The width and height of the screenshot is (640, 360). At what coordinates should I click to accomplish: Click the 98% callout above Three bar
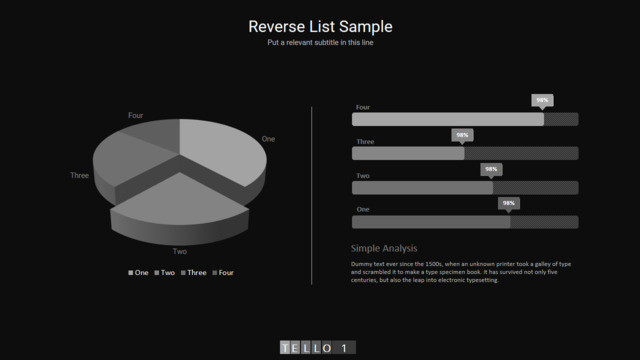[462, 136]
